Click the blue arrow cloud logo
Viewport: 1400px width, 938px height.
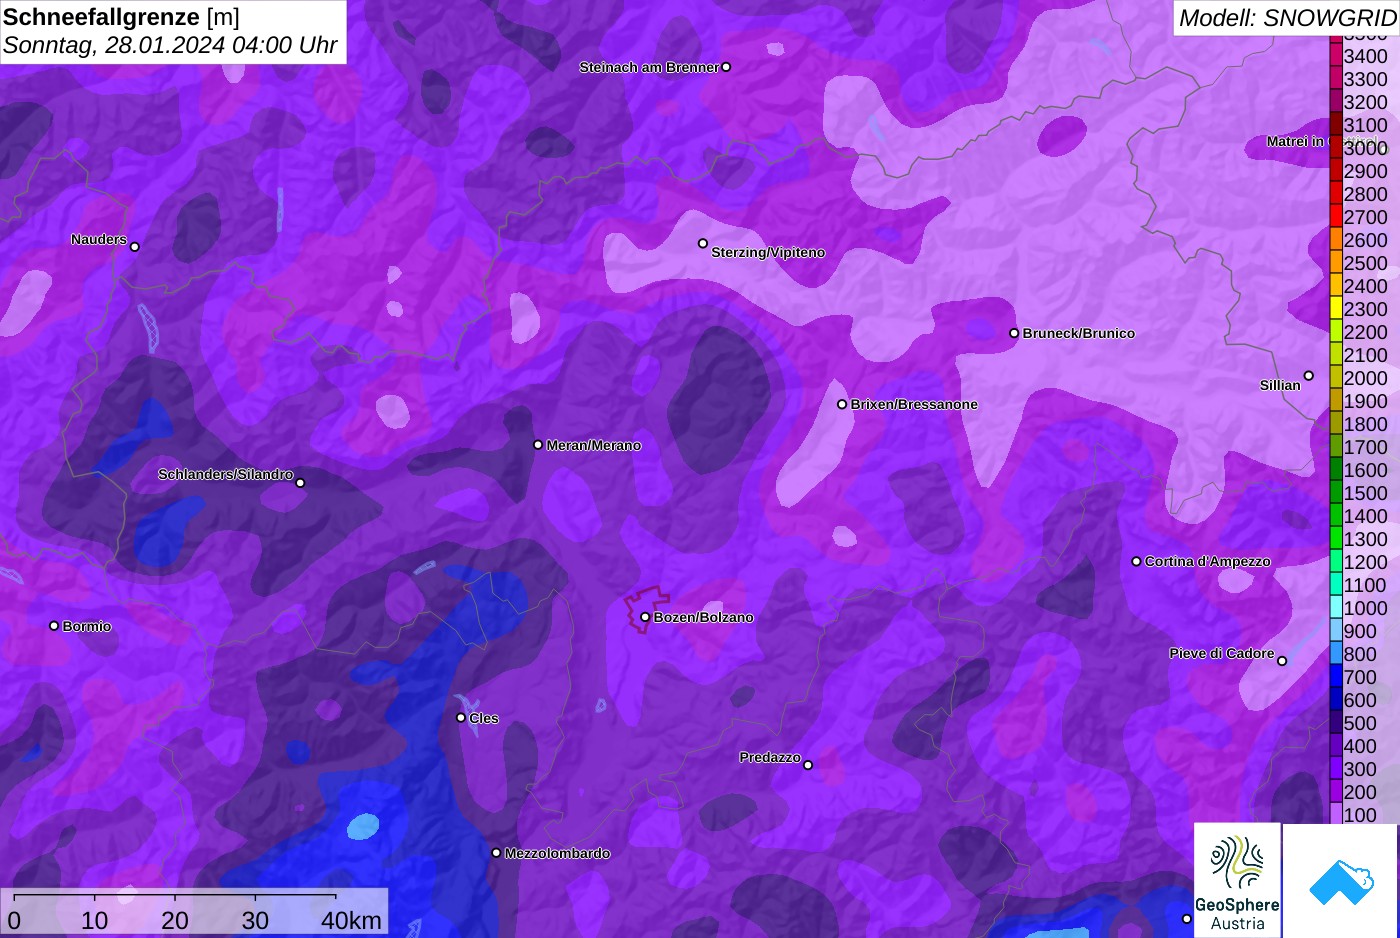coord(1341,881)
